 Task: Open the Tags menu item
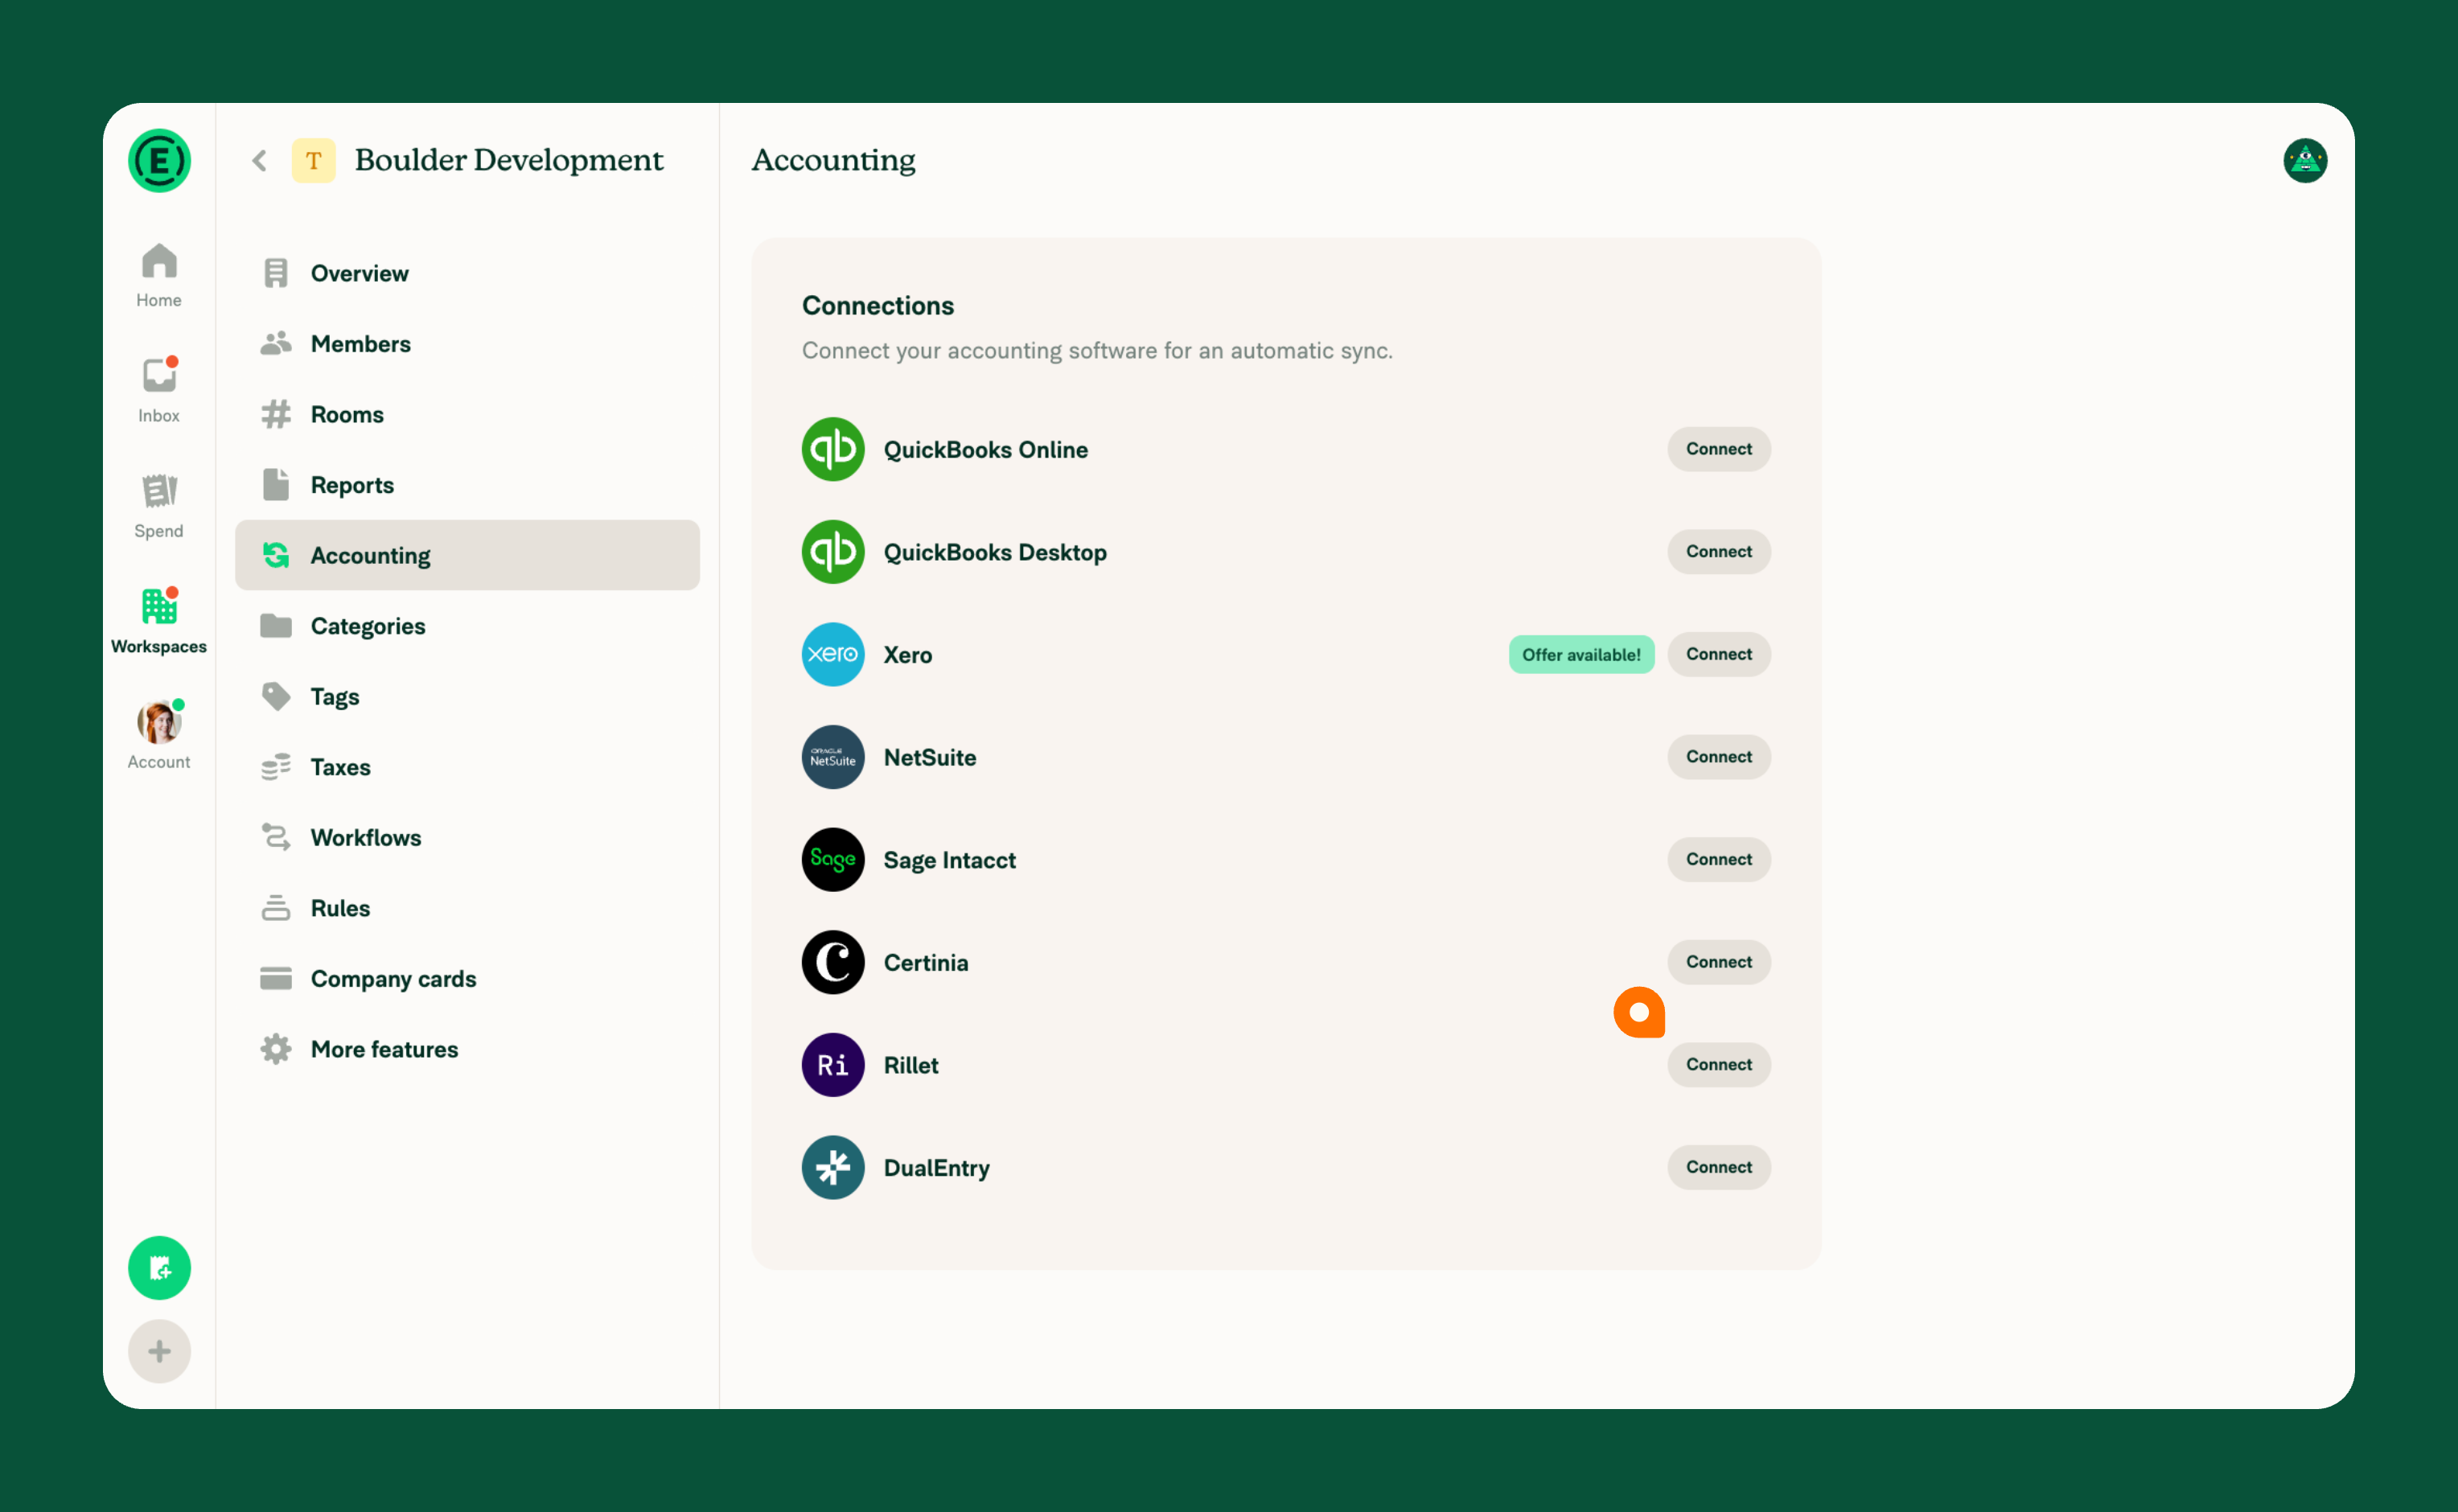pos(467,696)
